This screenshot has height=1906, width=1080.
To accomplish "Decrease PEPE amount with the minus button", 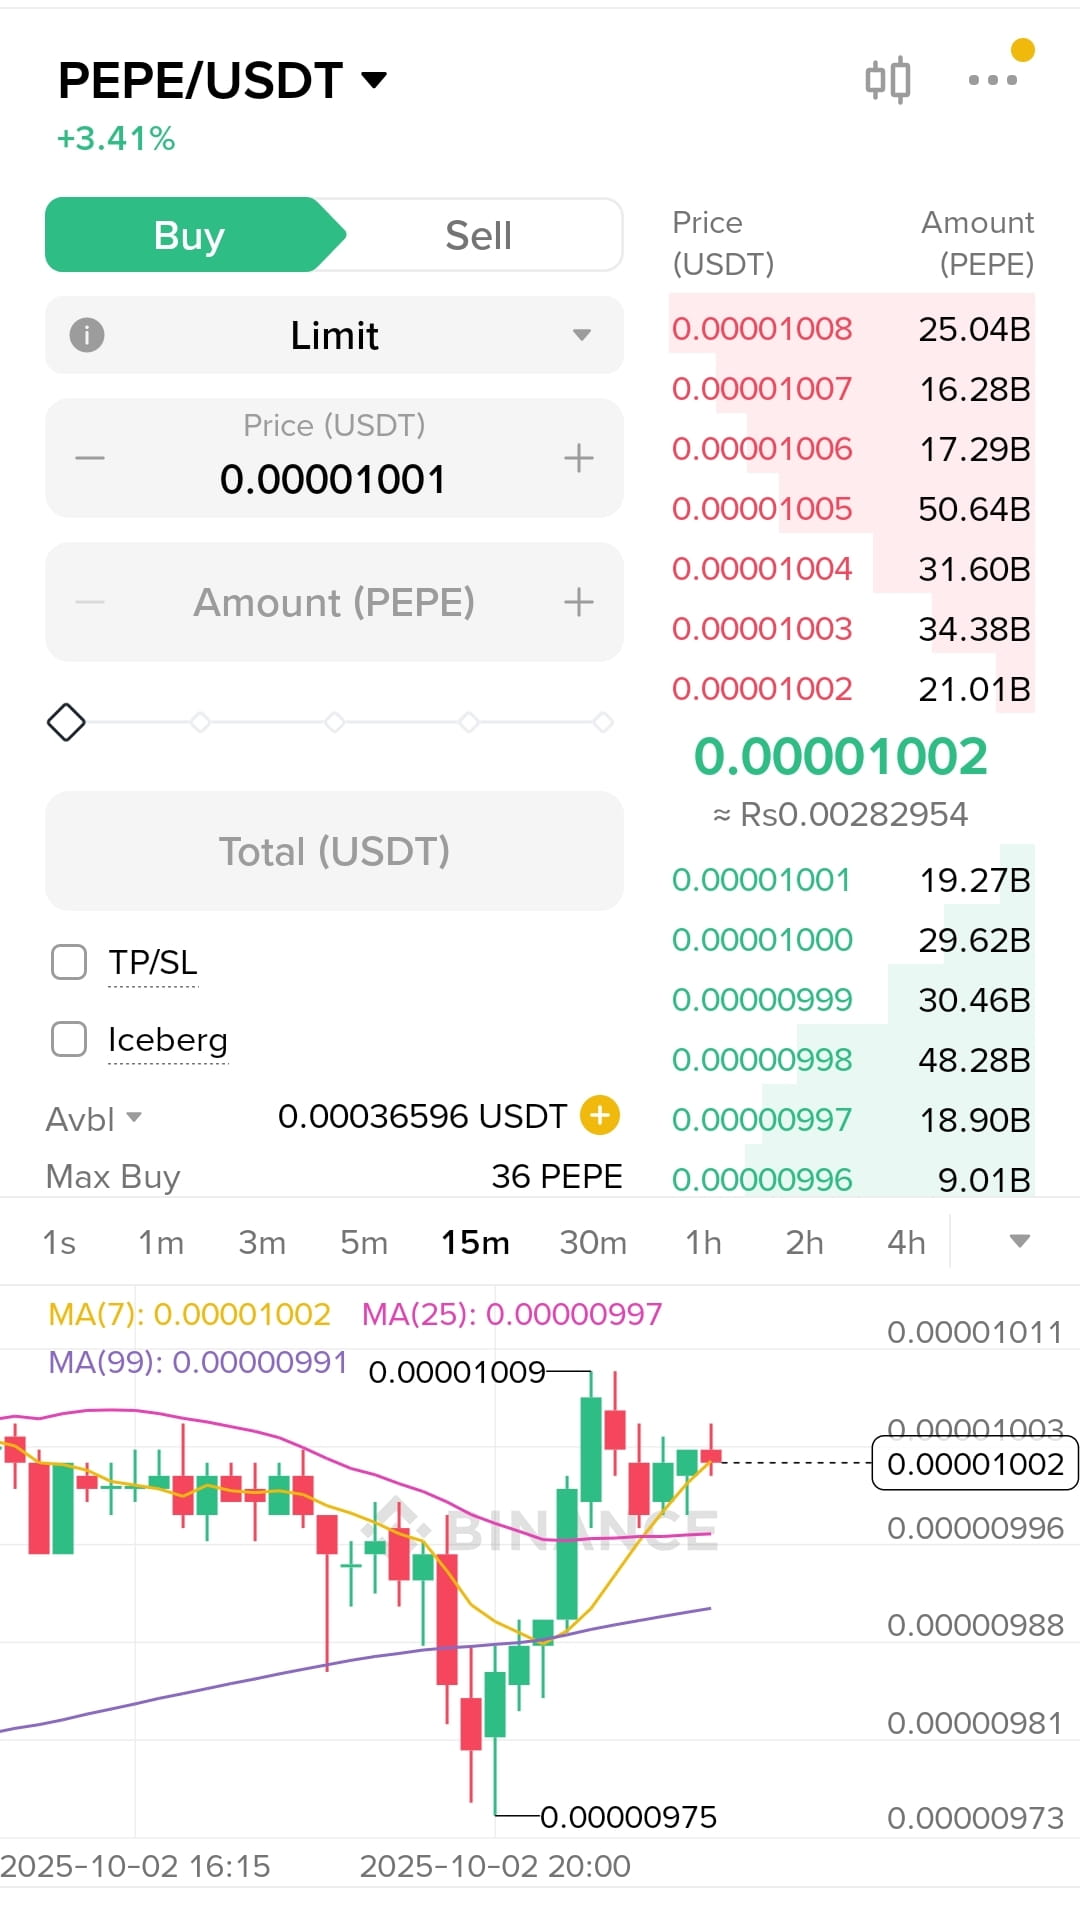I will pyautogui.click(x=90, y=602).
